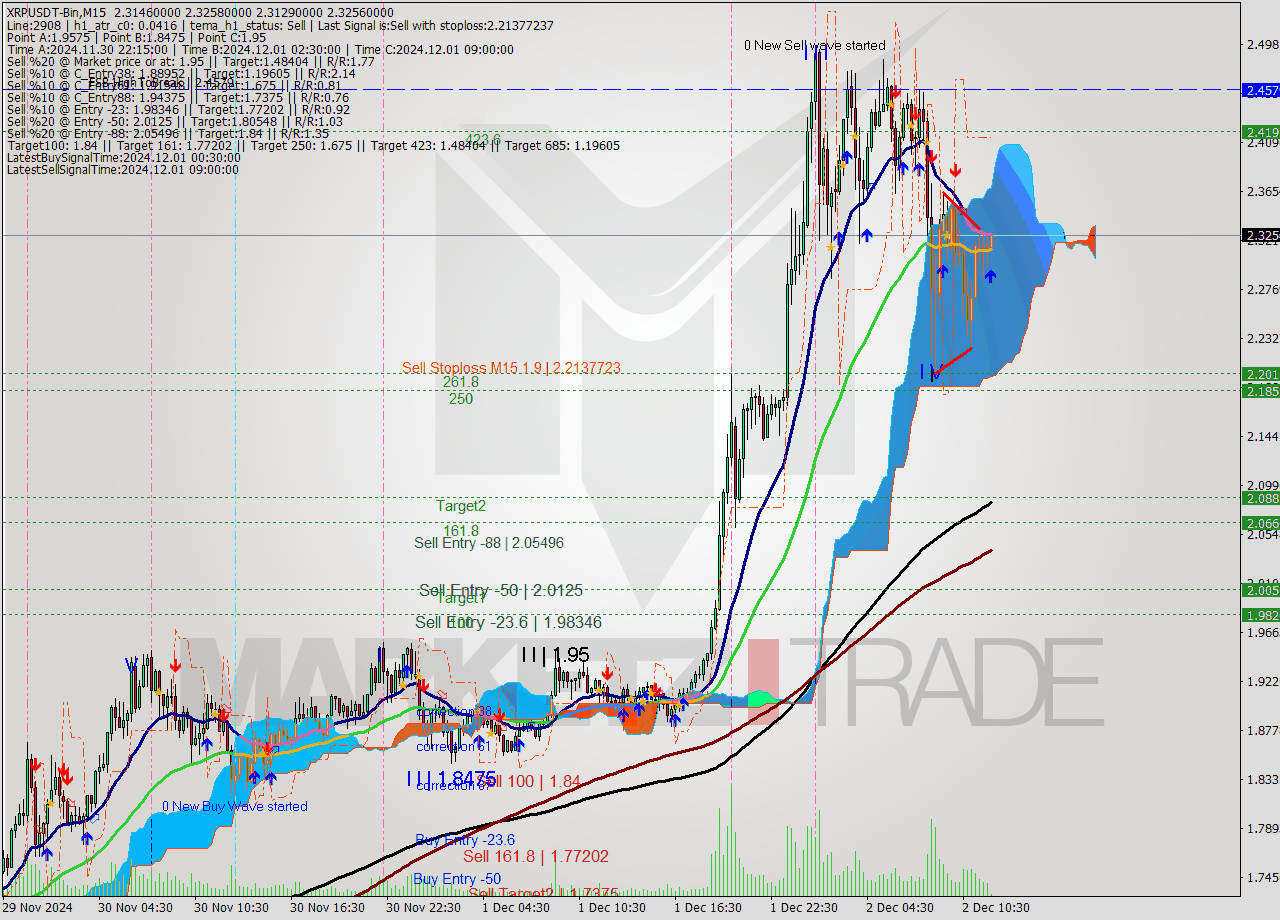Image resolution: width=1280 pixels, height=920 pixels.
Task: Click the '30 Nov 22:30' time axis label
Action: (422, 908)
